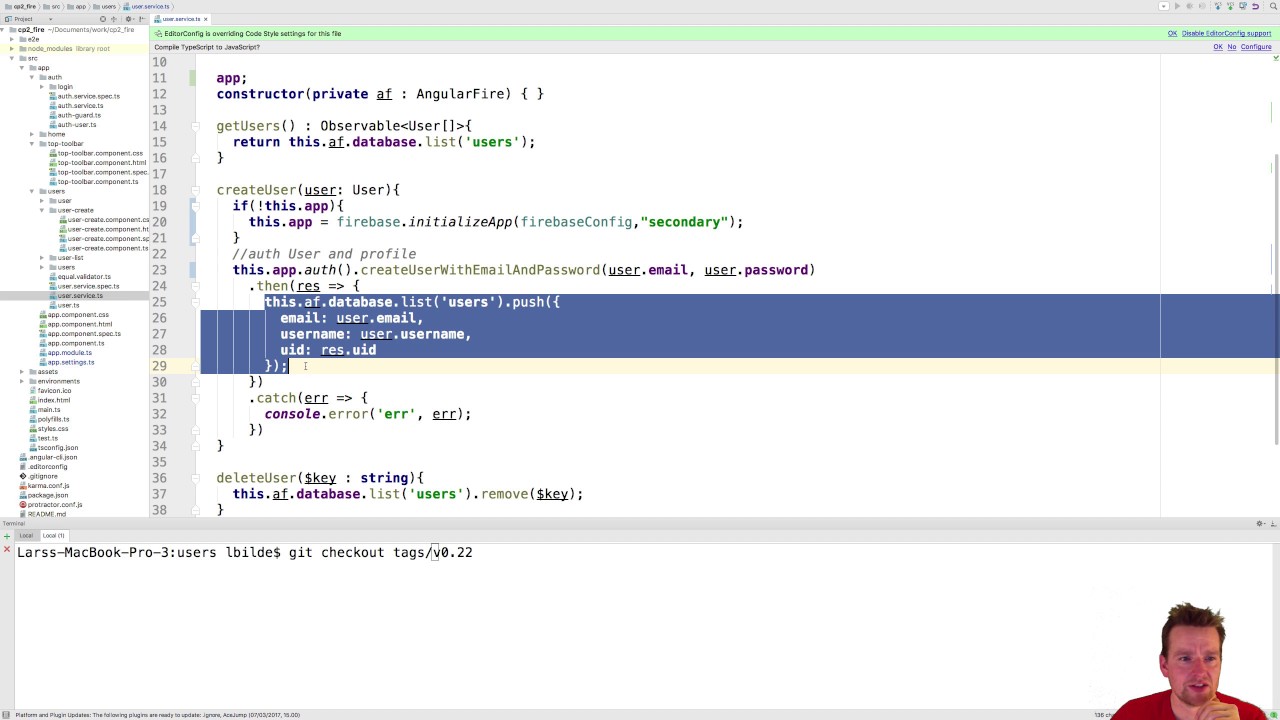Open terminal panel settings gear icon
The height and width of the screenshot is (720, 1280).
coord(1259,523)
